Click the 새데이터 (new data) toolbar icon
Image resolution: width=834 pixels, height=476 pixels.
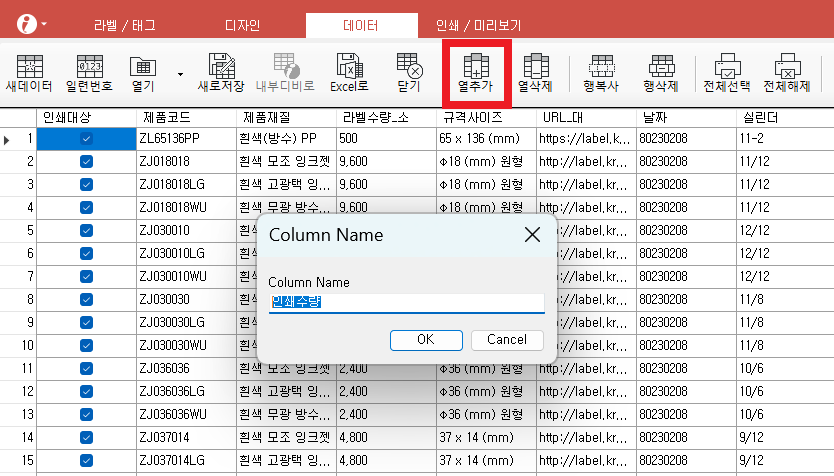coord(29,72)
